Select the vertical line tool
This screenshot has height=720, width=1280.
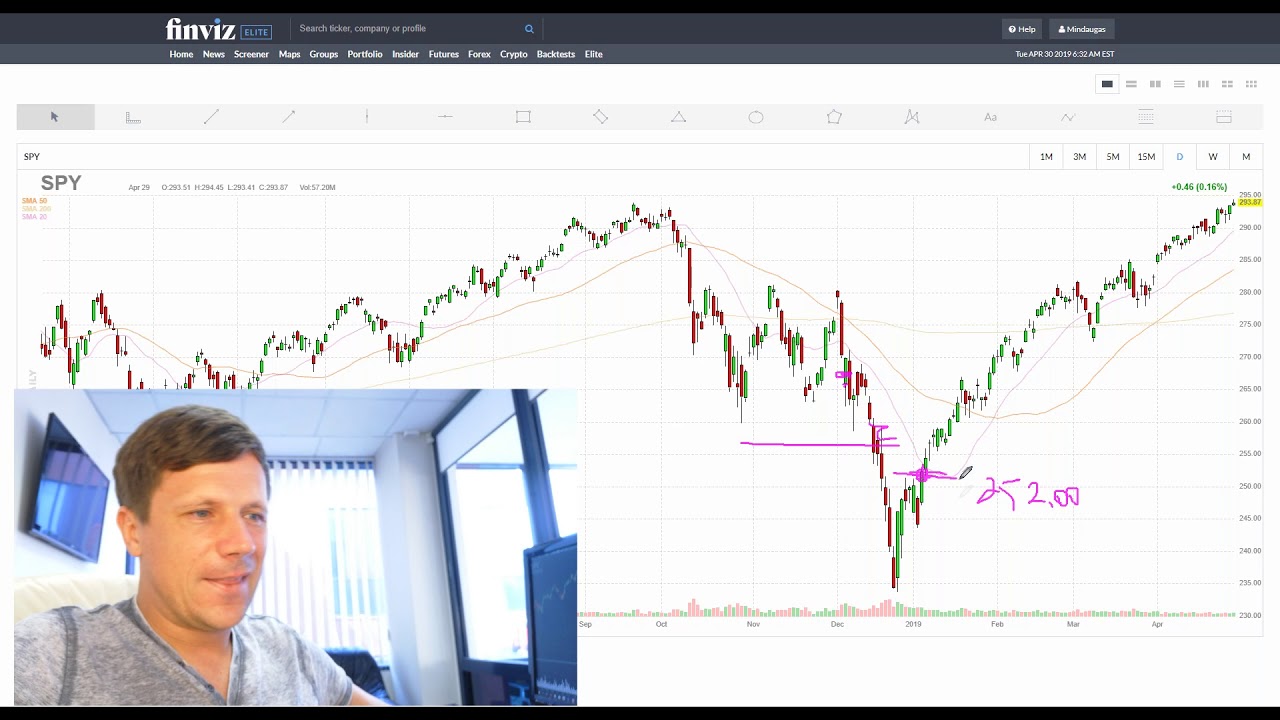coord(367,117)
